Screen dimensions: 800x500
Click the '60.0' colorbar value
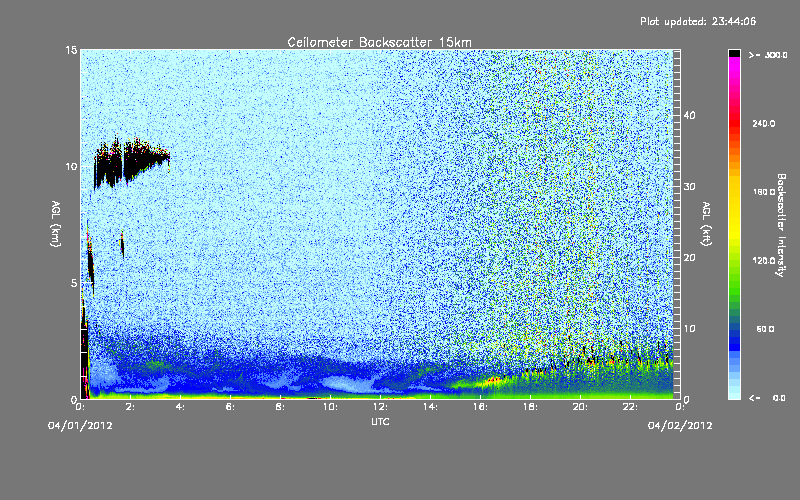coord(765,330)
